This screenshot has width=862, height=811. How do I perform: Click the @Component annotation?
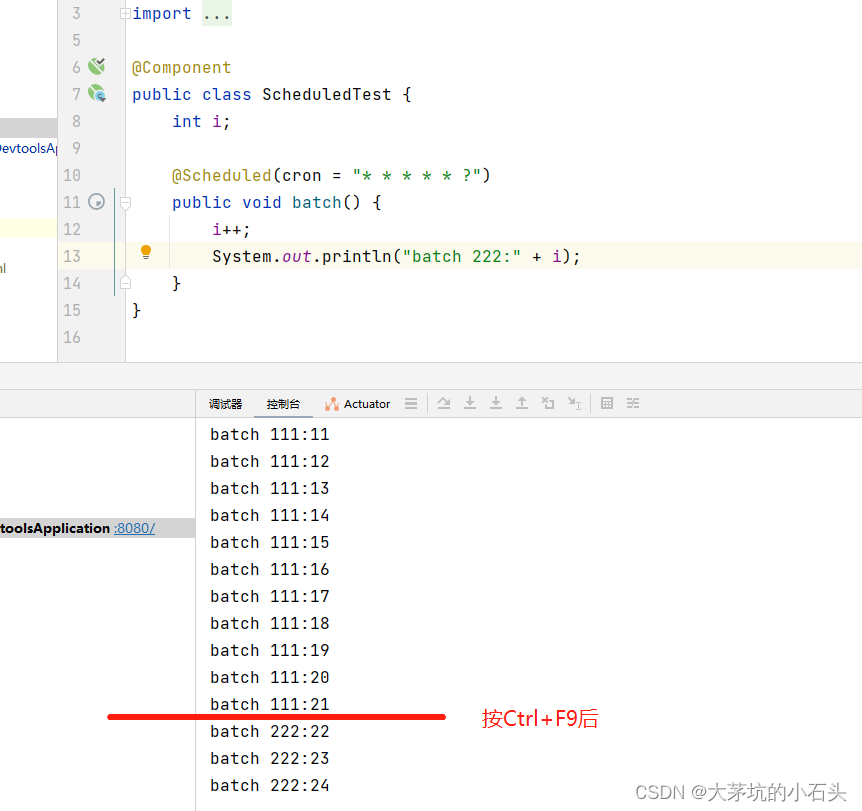pos(181,67)
